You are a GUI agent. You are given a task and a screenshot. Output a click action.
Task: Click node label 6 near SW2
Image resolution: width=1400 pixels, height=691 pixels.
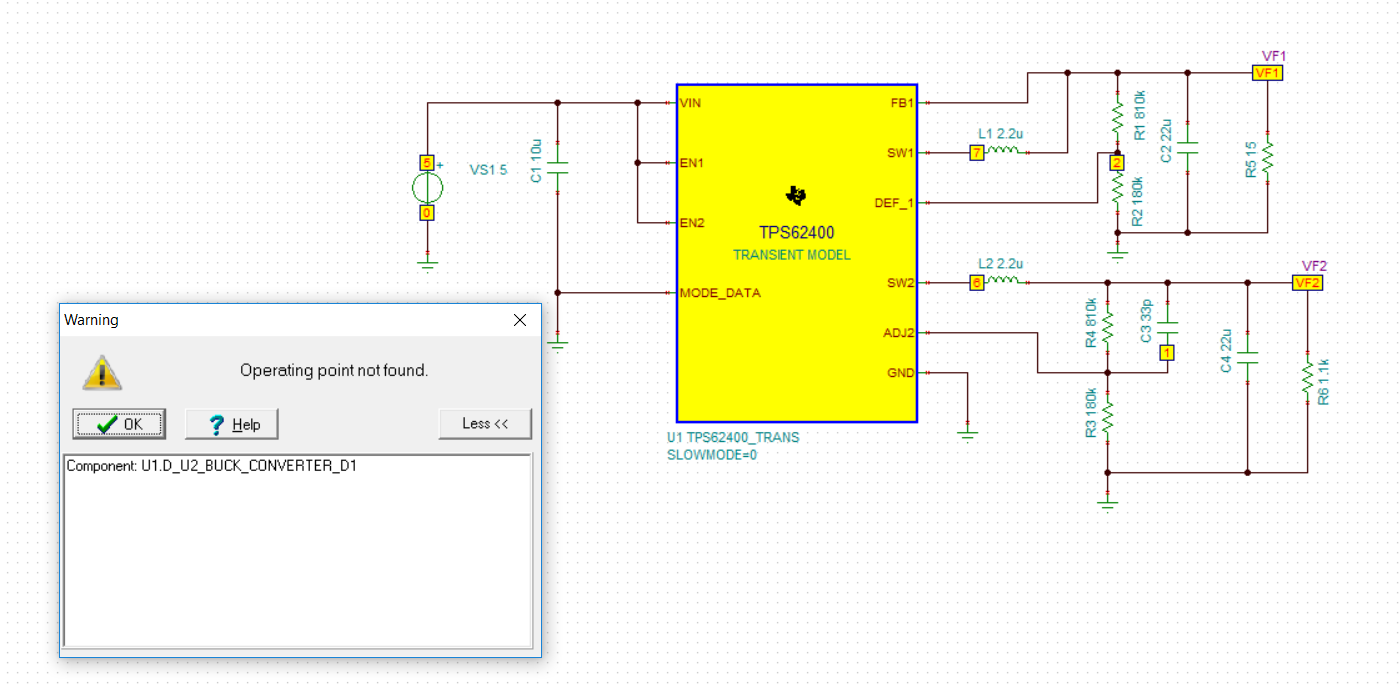(x=977, y=283)
